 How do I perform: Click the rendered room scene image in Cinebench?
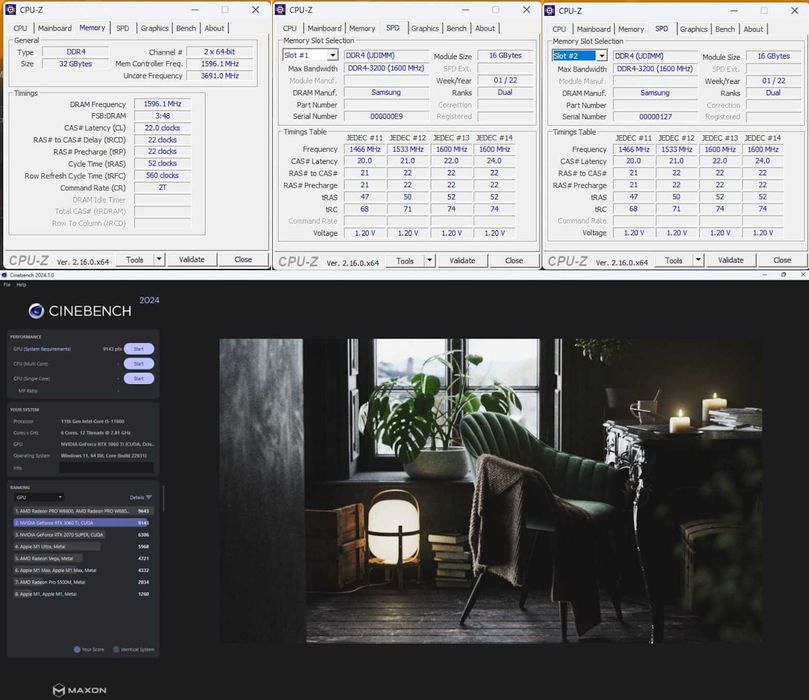click(491, 491)
